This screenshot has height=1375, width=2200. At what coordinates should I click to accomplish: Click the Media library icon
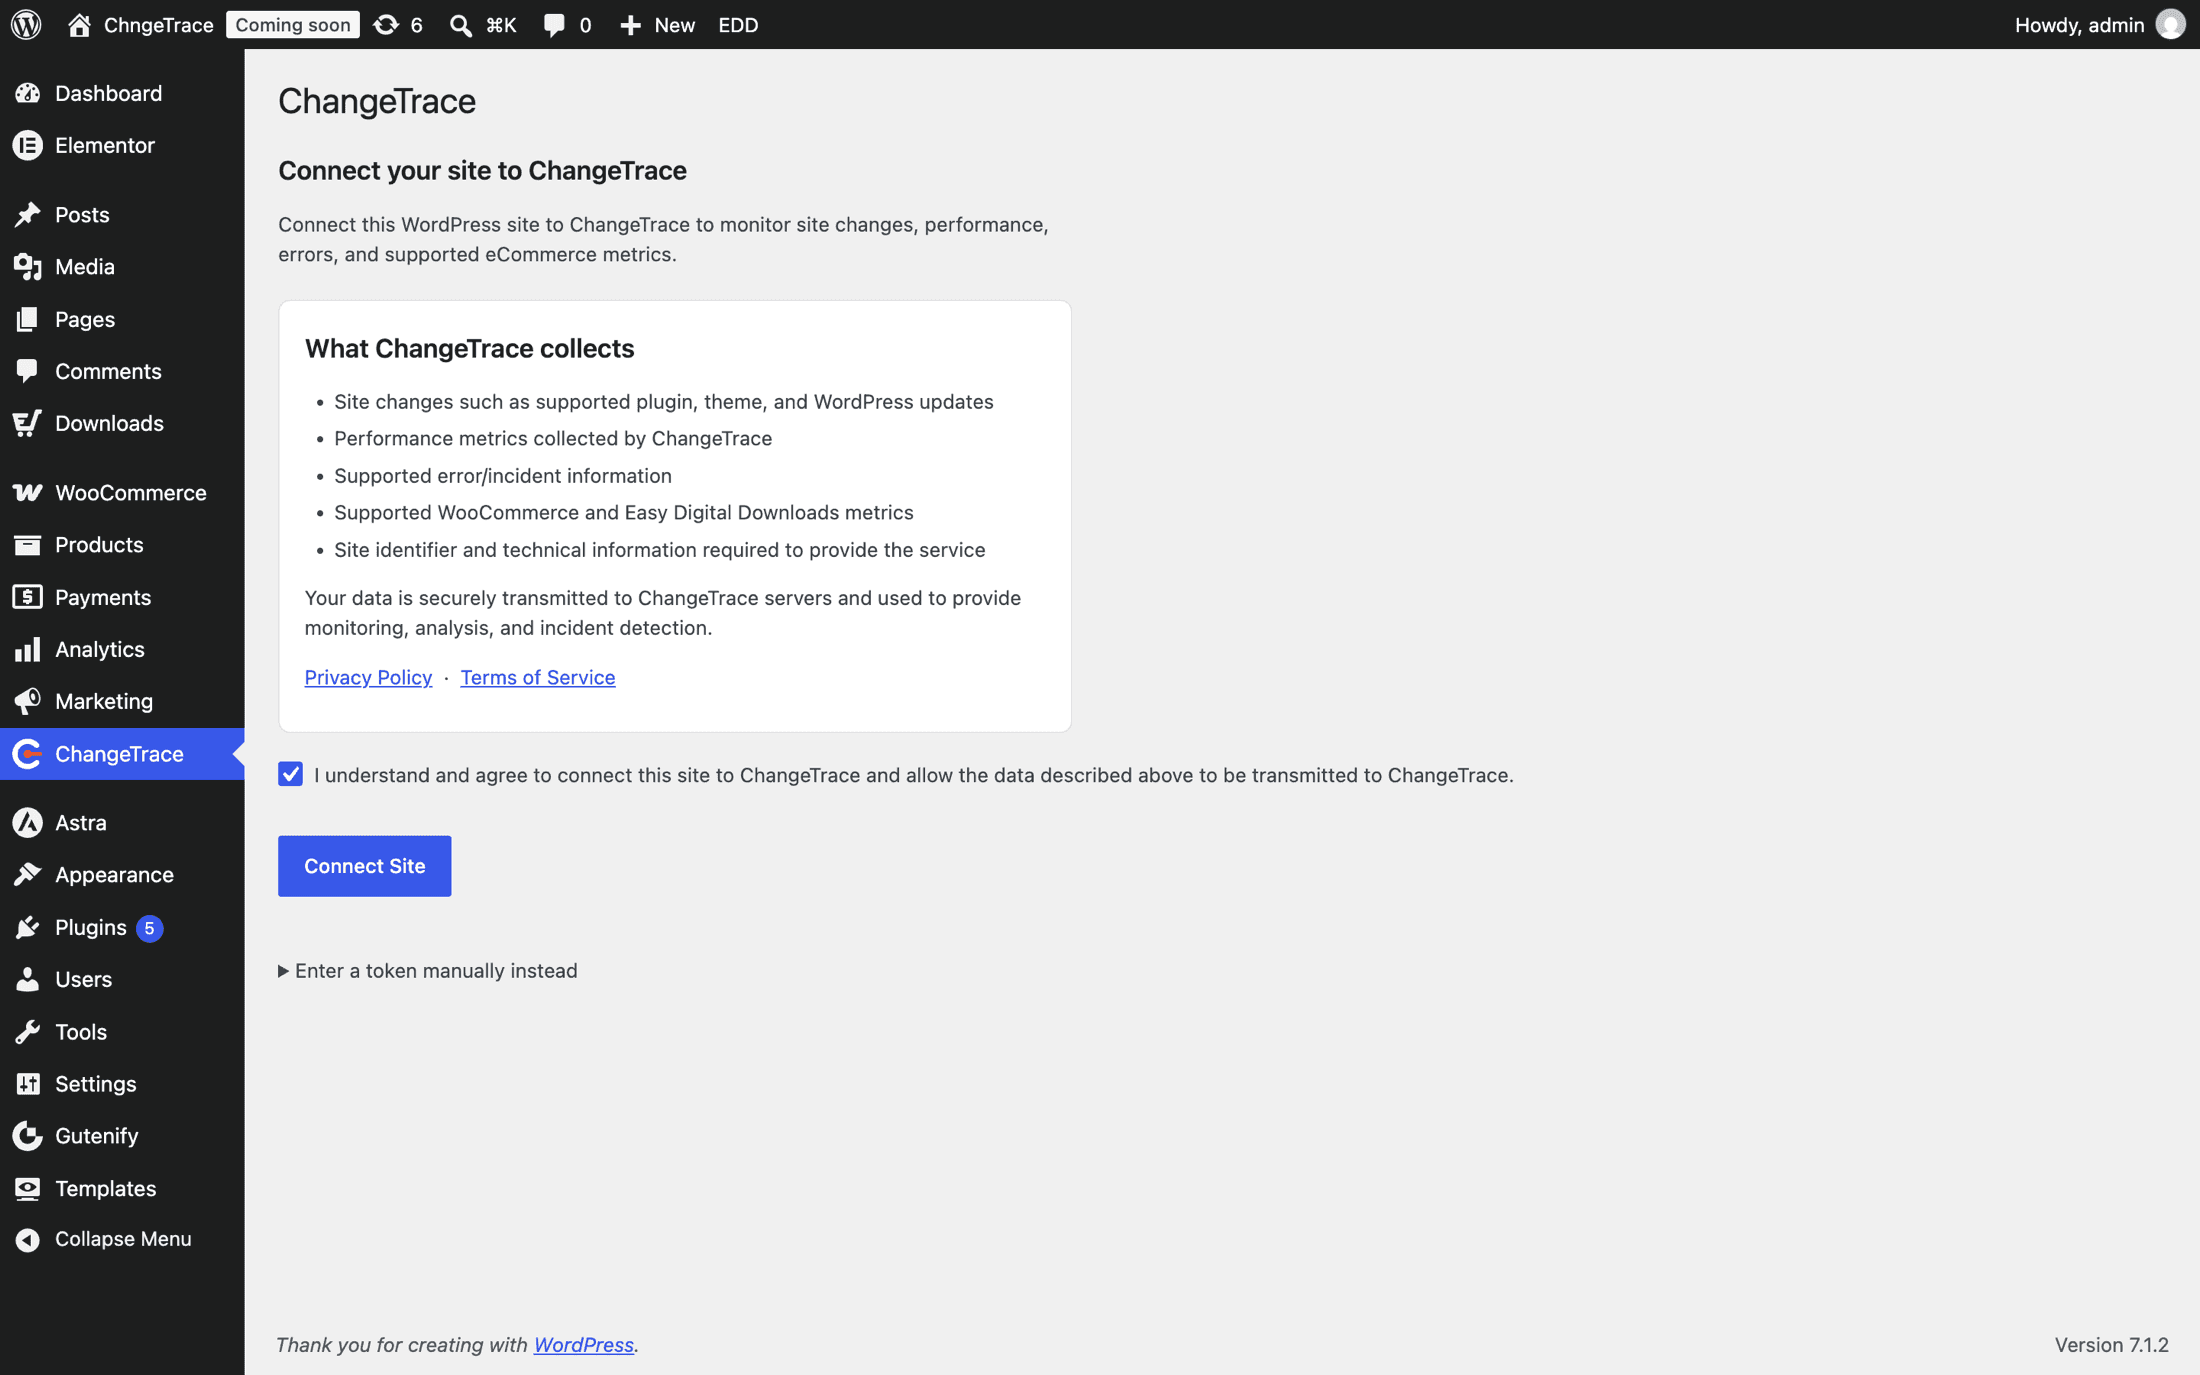pyautogui.click(x=28, y=267)
